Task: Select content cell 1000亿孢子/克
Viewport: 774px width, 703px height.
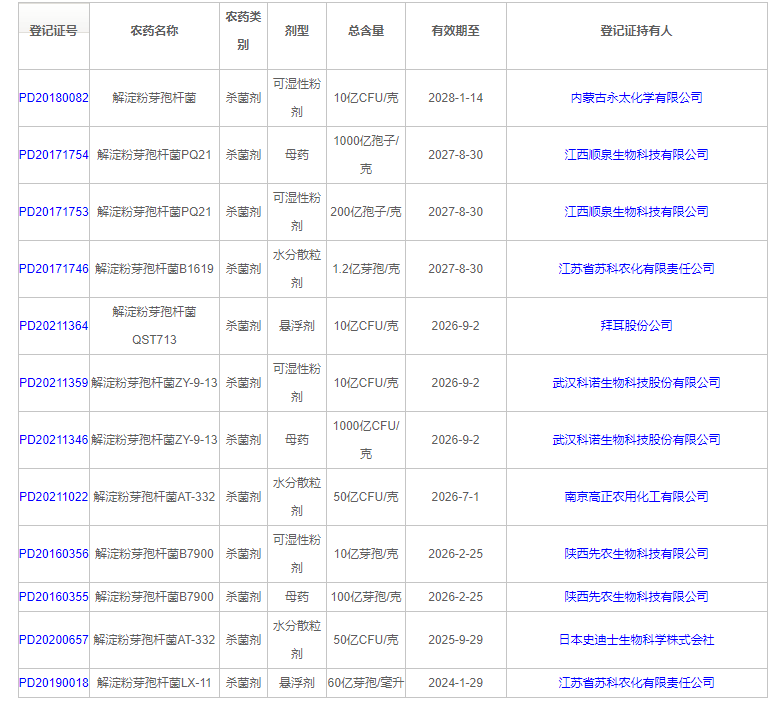Action: pos(366,155)
